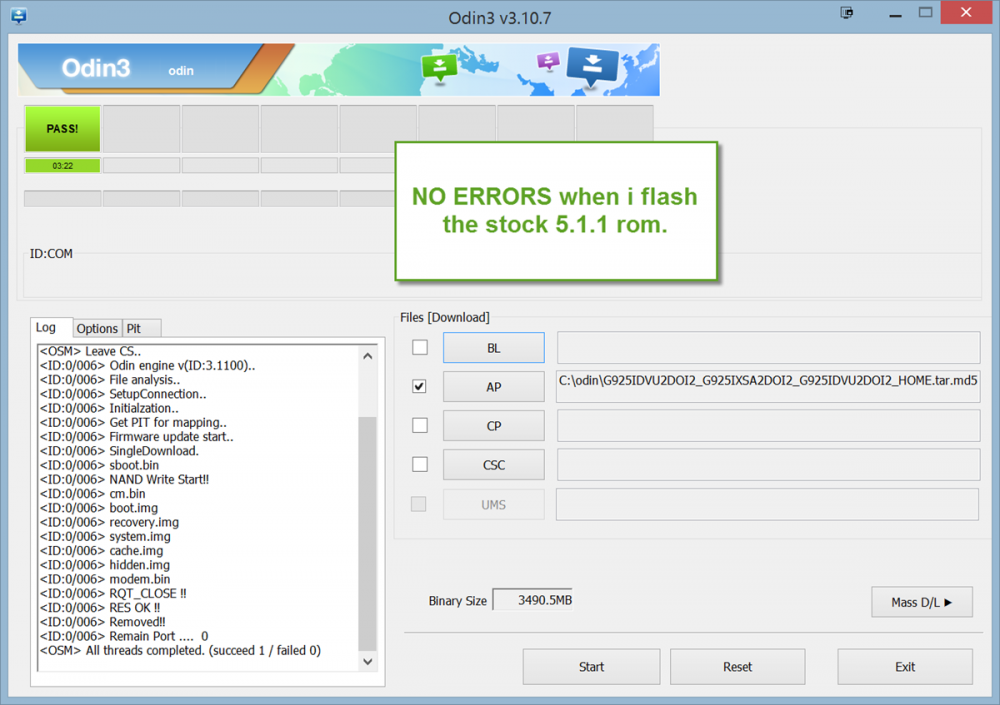This screenshot has height=705, width=1000.
Task: Open the Mass D/L menu arrow button
Action: 921,602
